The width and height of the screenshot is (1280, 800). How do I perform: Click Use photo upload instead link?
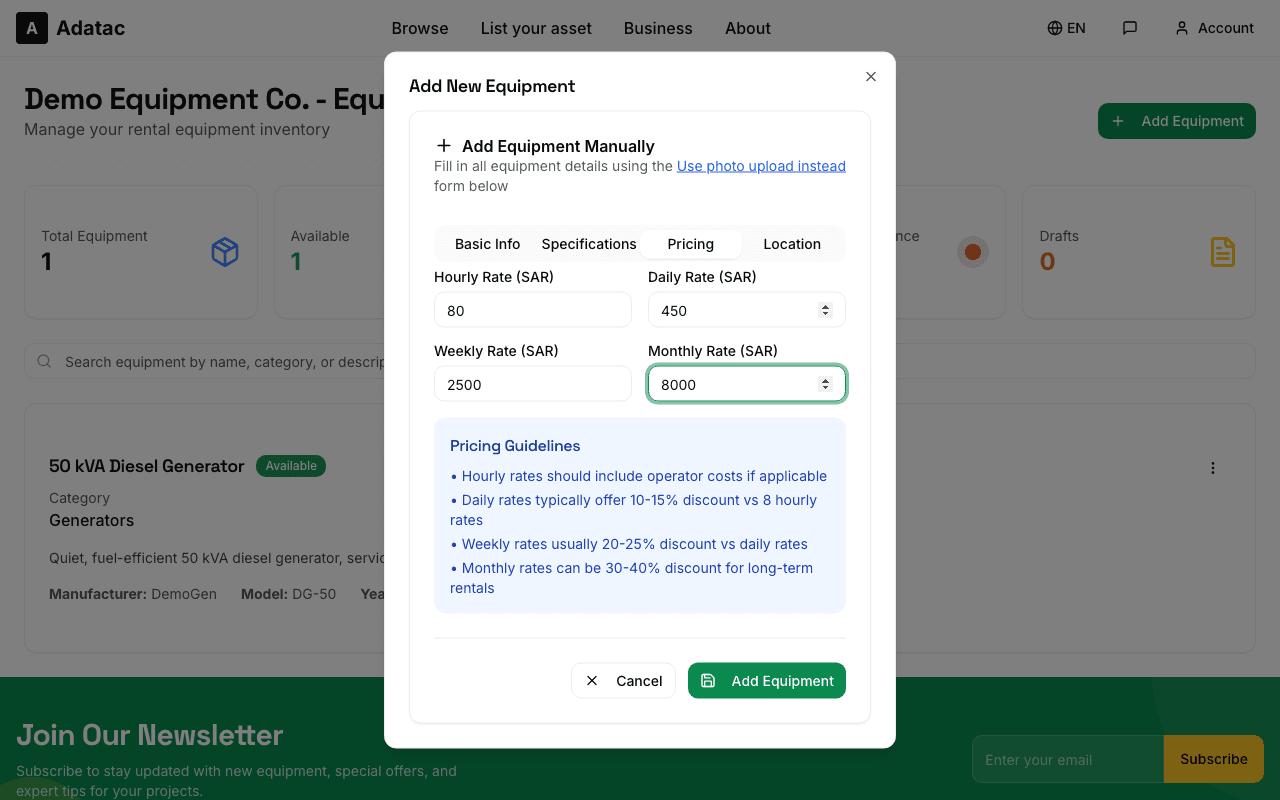[x=761, y=166]
